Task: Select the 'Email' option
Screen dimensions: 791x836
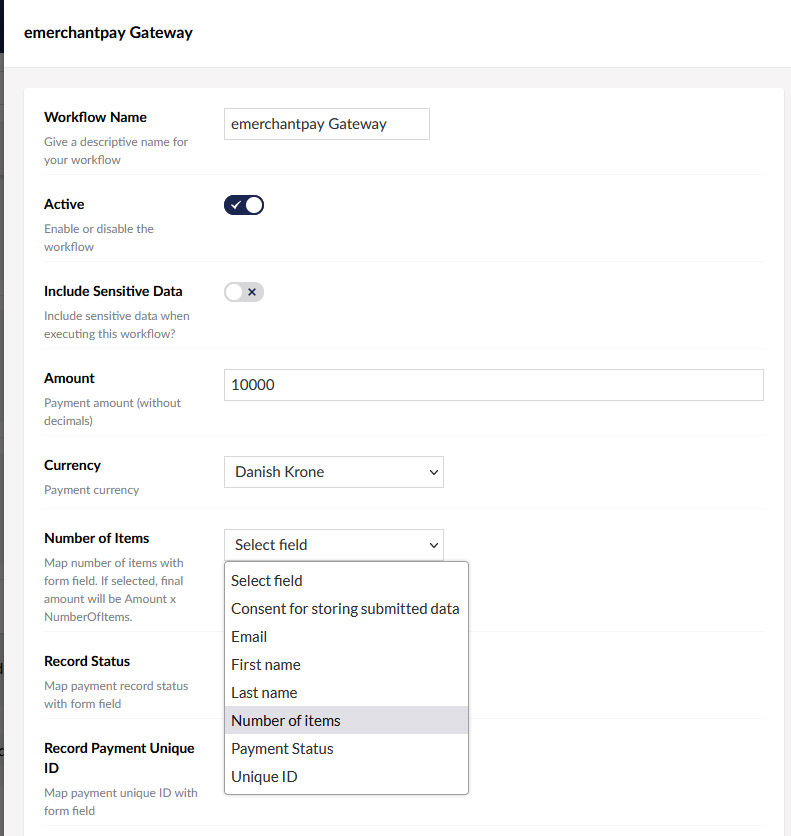Action: click(346, 637)
